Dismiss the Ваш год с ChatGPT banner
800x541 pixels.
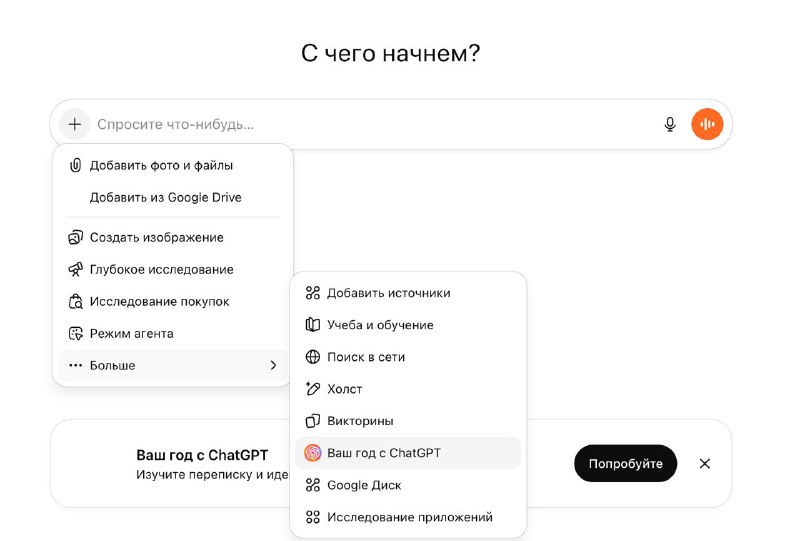tap(705, 463)
